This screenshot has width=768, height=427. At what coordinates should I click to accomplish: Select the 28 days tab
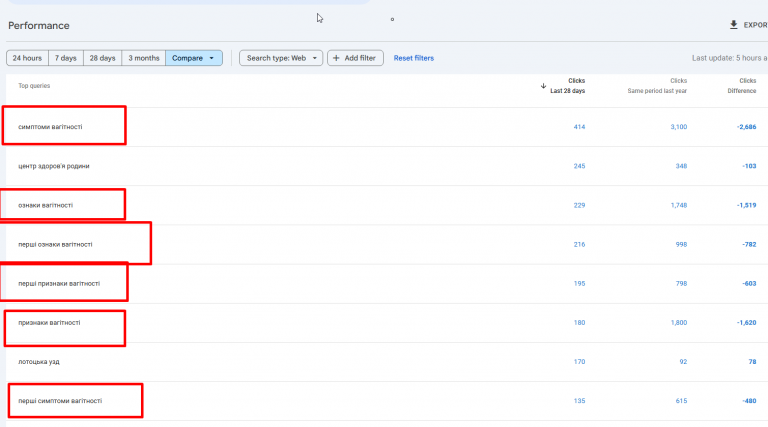(102, 58)
